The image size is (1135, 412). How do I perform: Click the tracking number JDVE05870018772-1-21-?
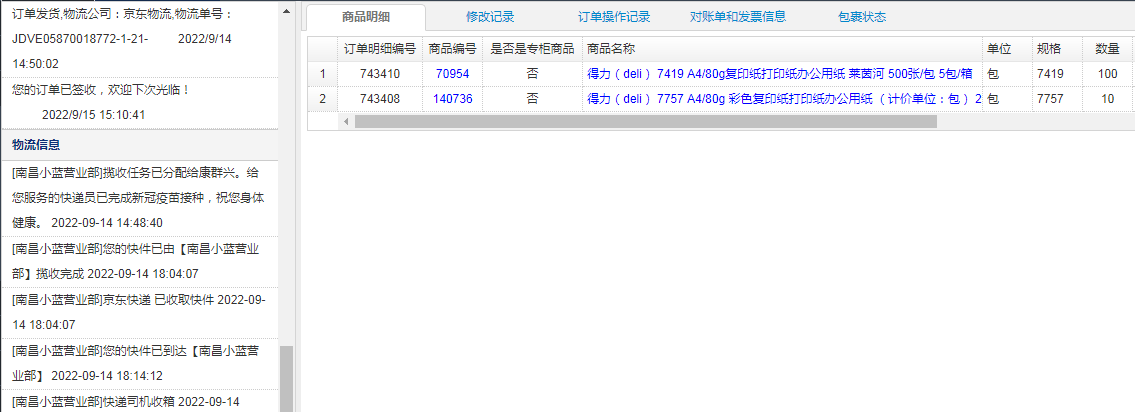tap(80, 38)
